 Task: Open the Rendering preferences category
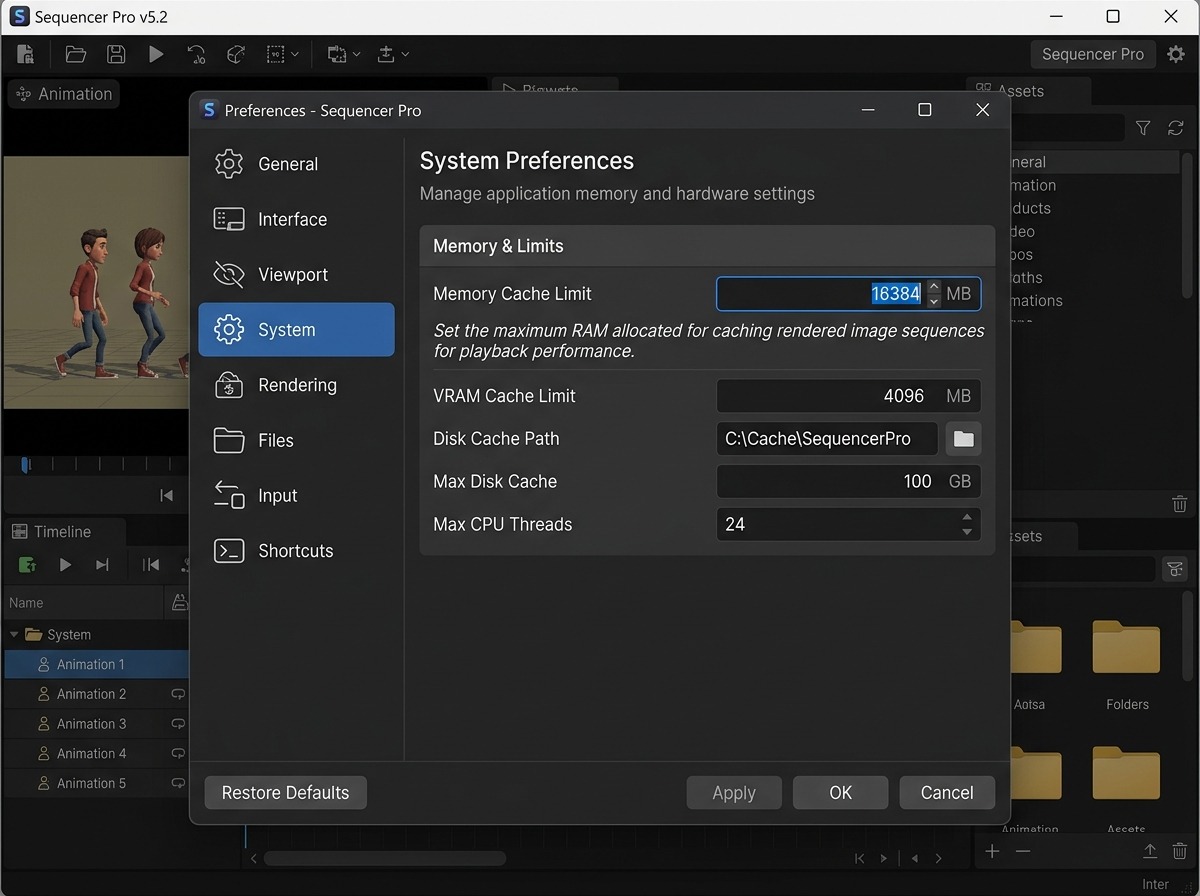click(x=297, y=385)
